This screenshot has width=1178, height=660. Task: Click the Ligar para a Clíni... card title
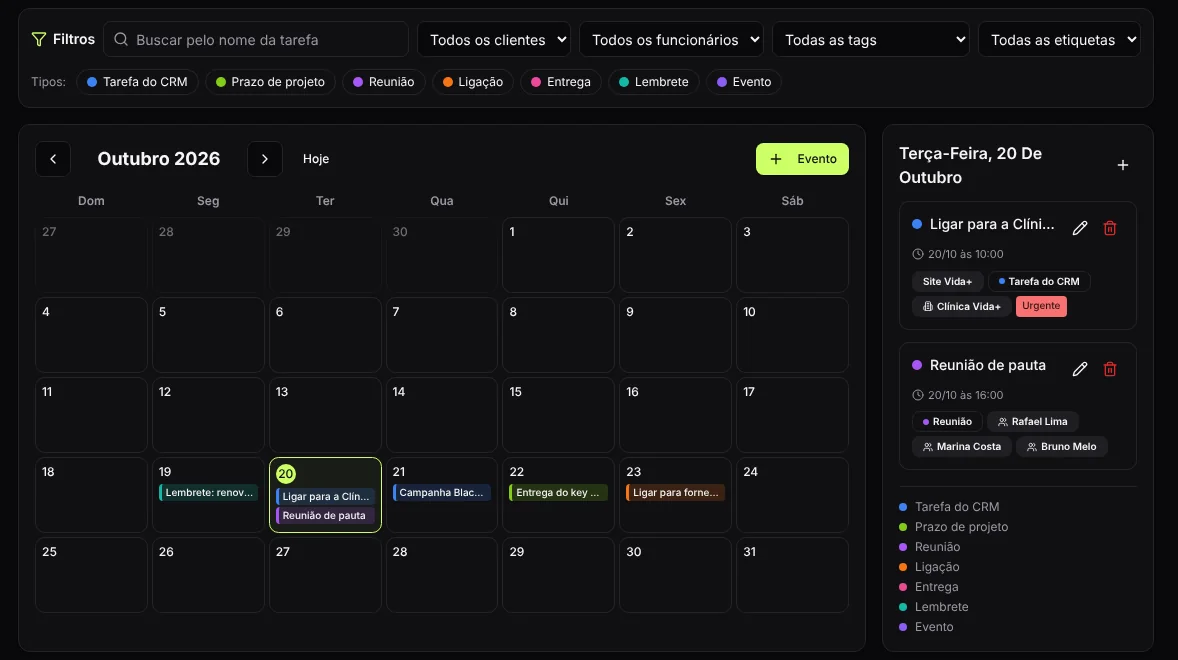tap(992, 225)
